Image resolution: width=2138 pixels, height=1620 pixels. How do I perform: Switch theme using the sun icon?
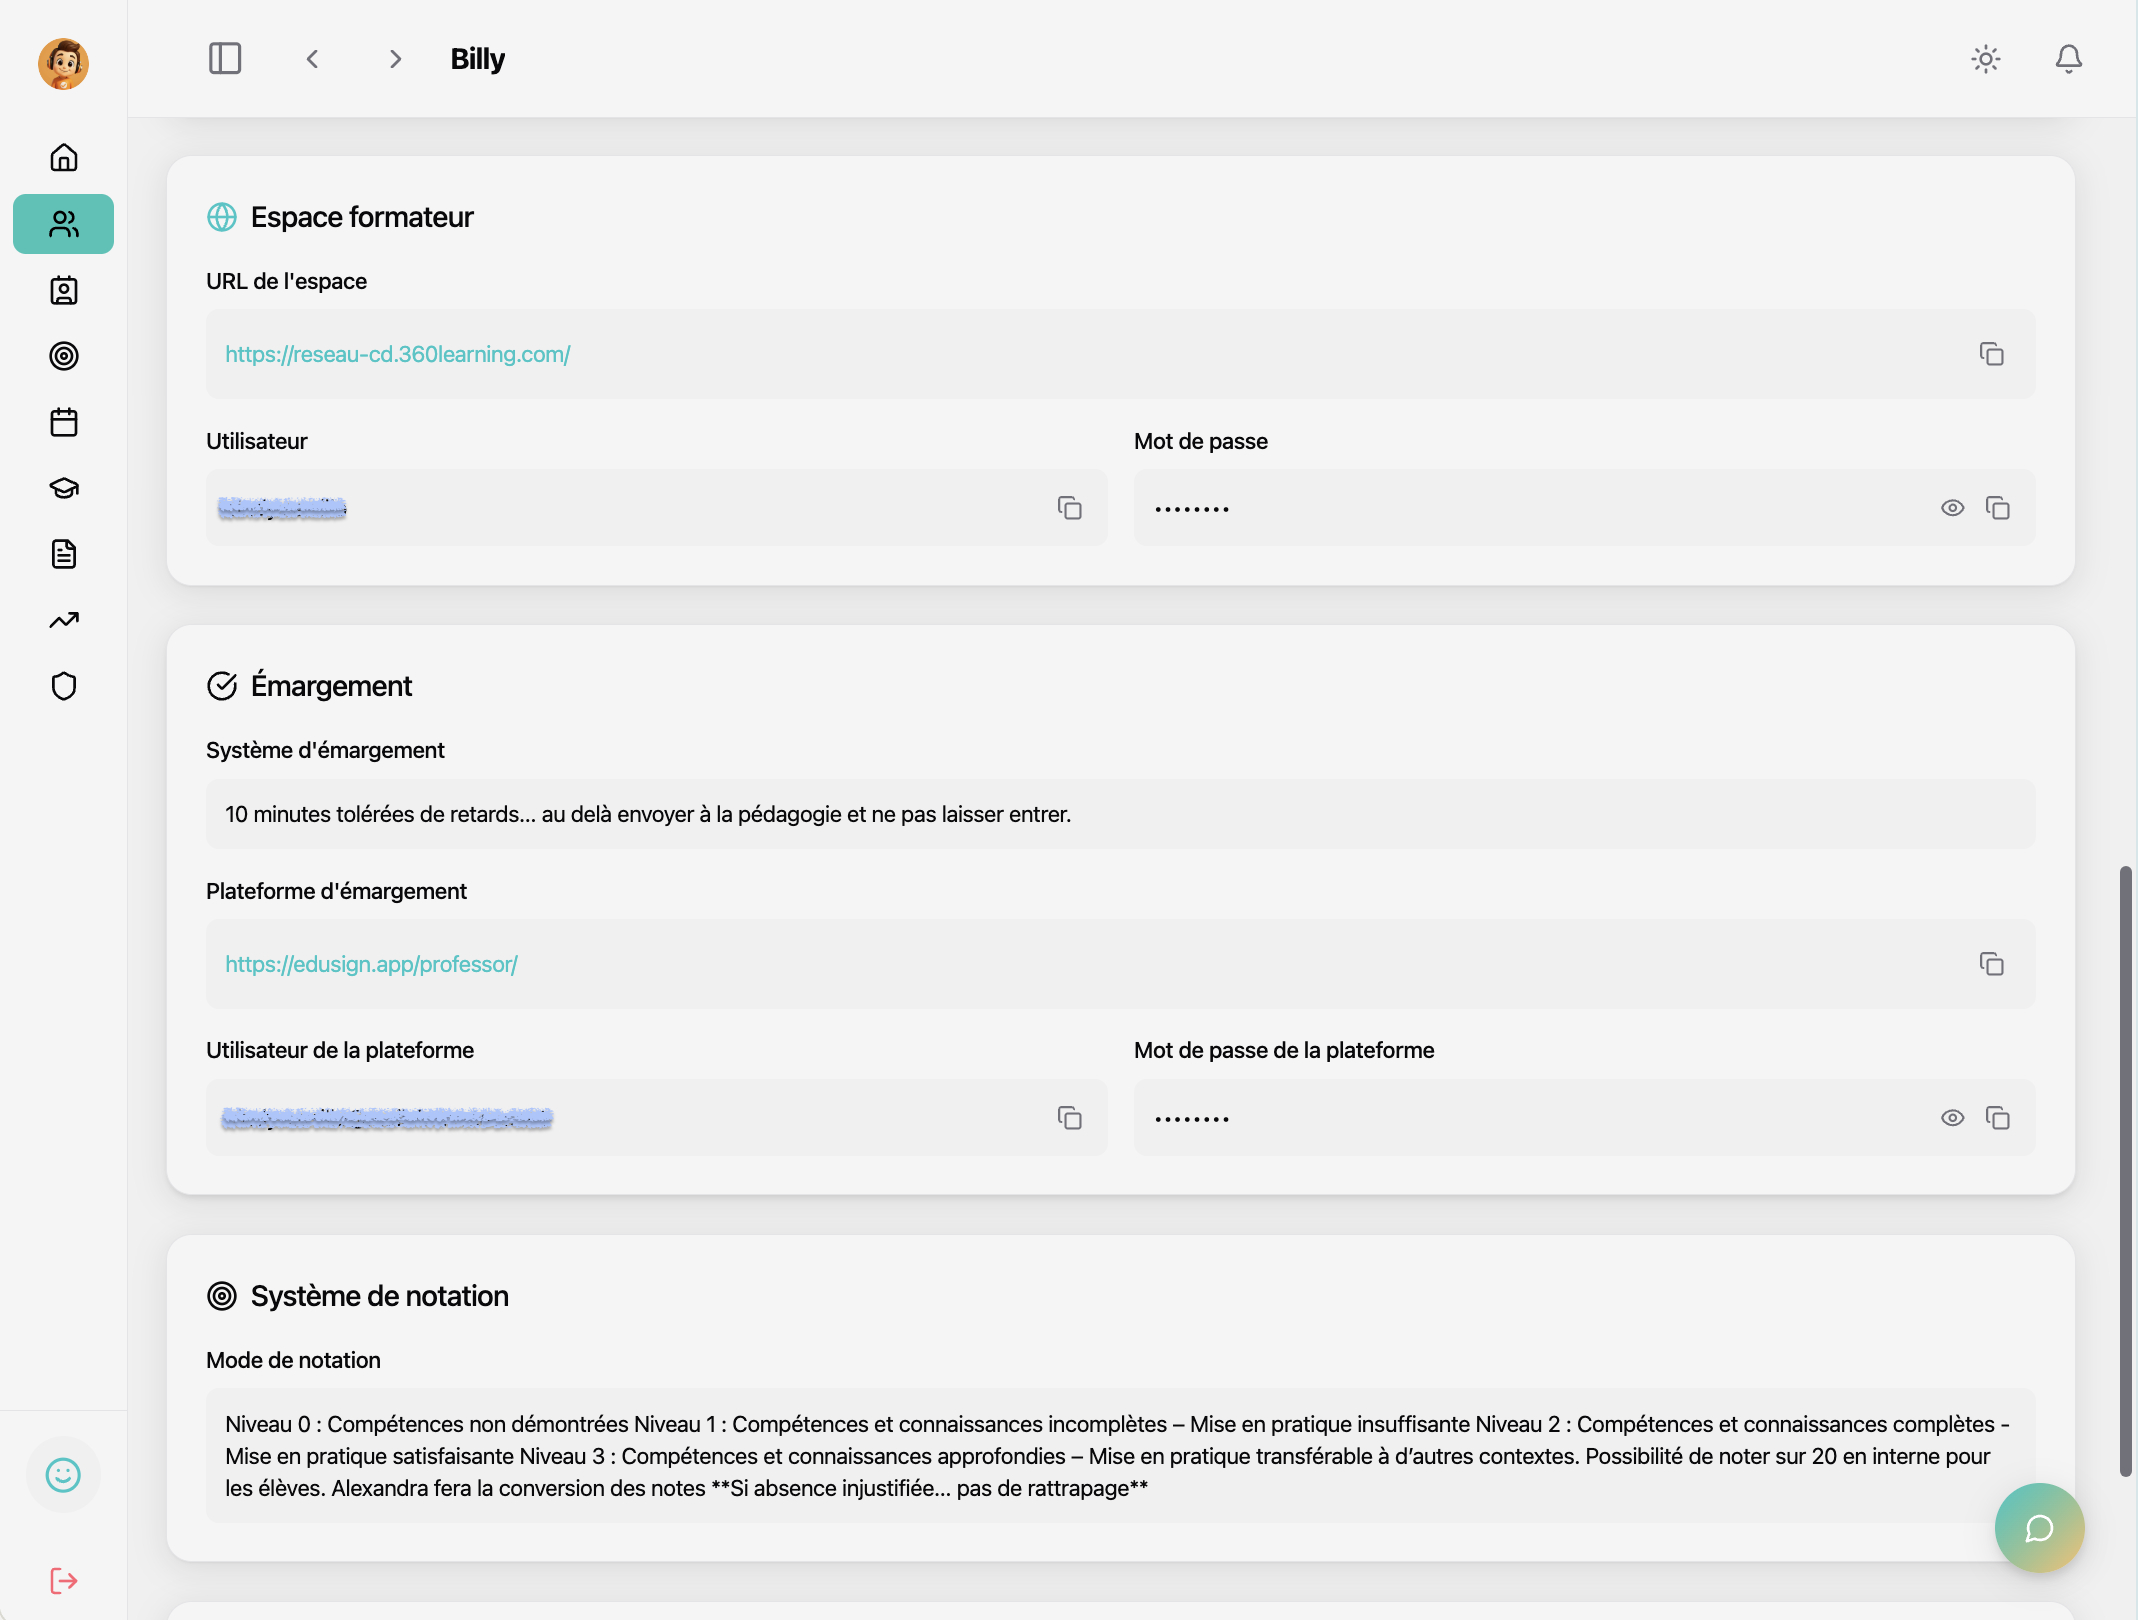(1985, 59)
